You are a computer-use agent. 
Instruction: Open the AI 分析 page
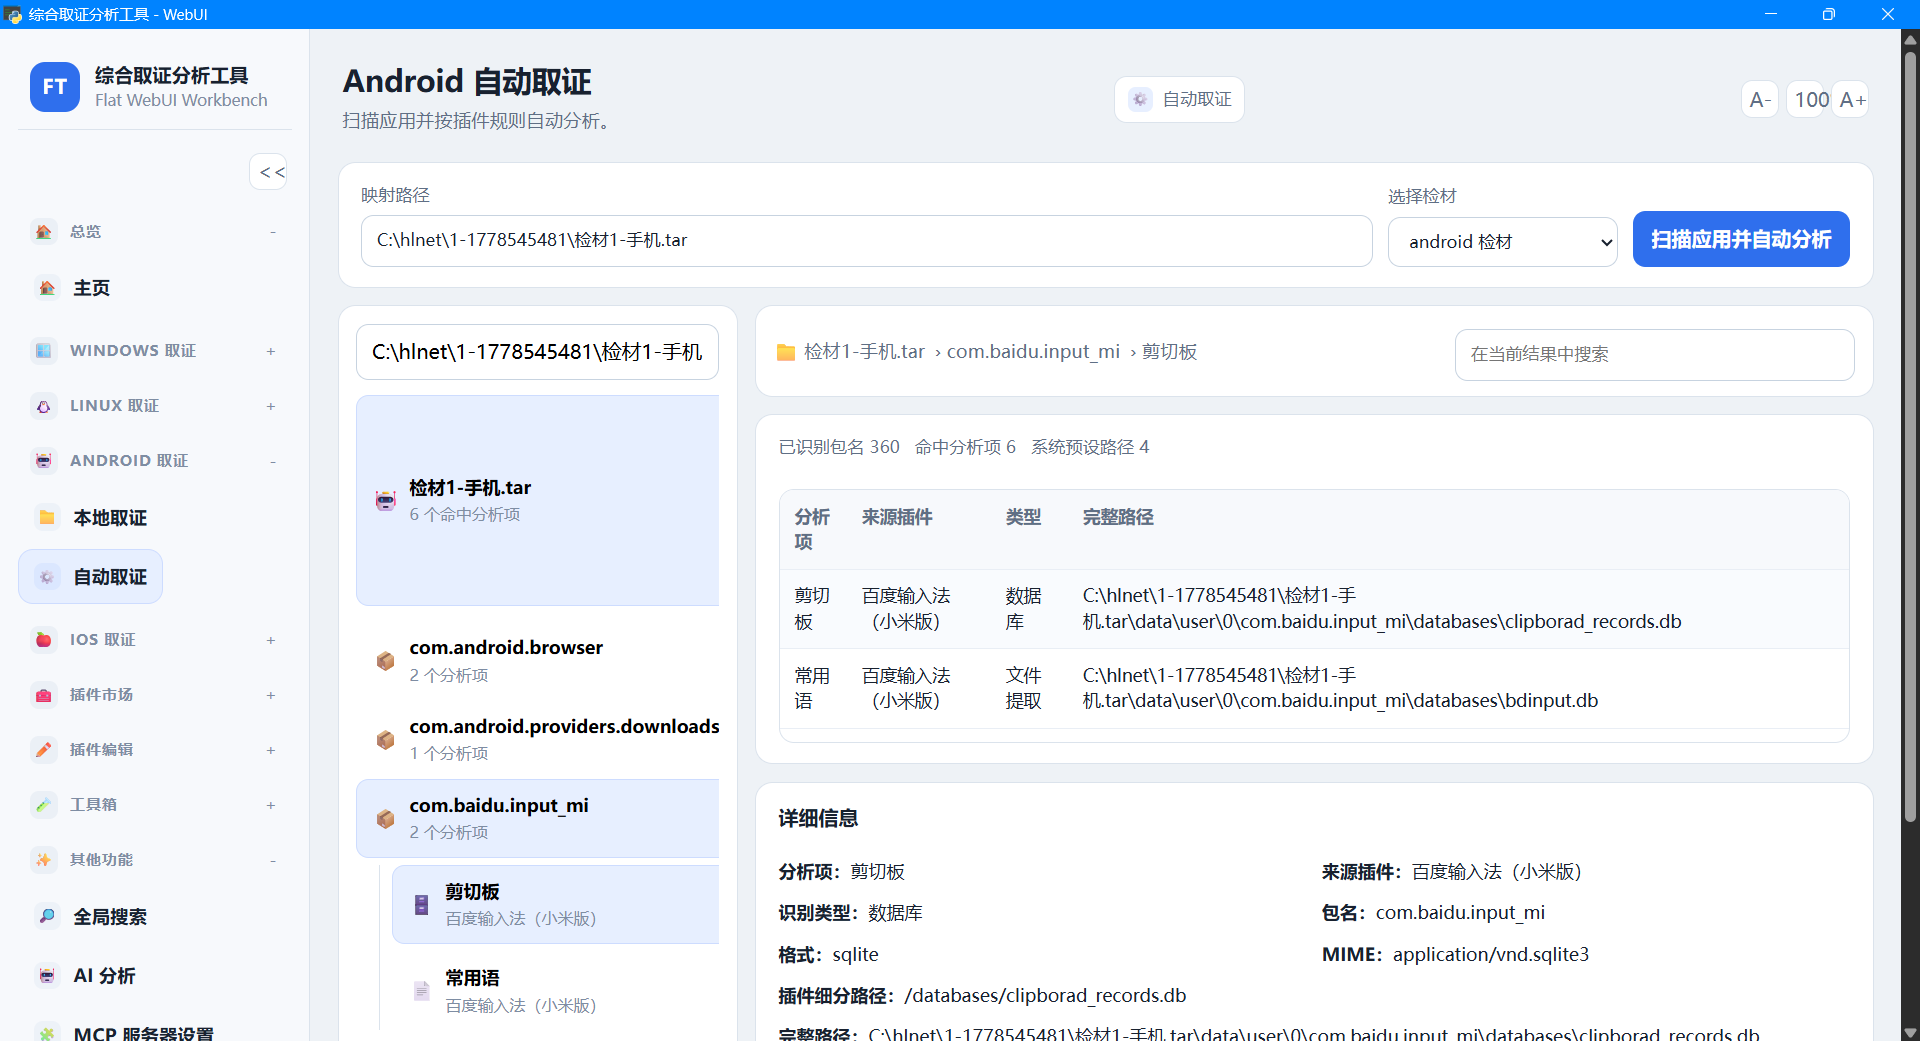[x=104, y=976]
